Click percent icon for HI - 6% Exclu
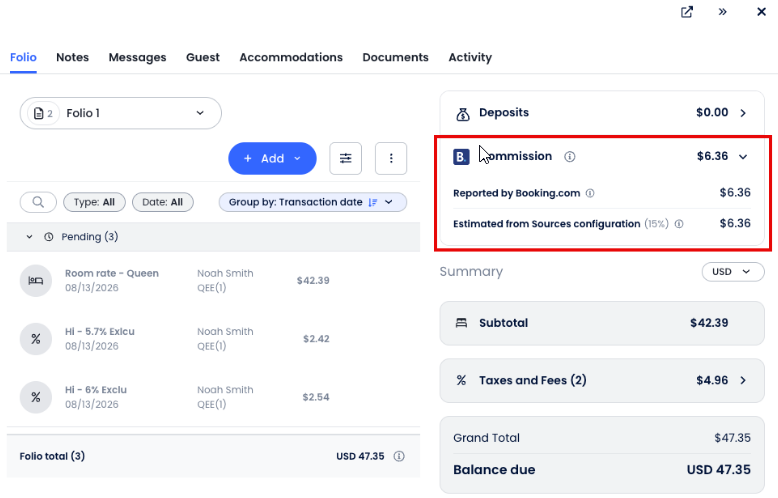 click(x=36, y=397)
